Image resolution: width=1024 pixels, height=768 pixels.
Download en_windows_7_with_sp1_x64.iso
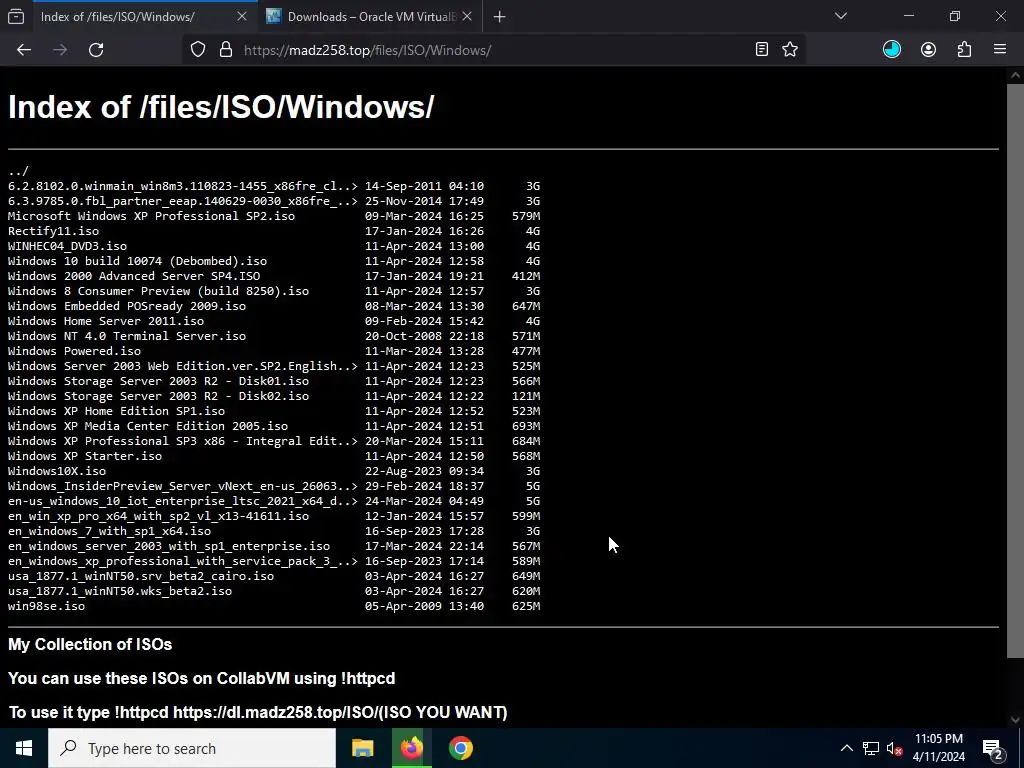(x=110, y=532)
